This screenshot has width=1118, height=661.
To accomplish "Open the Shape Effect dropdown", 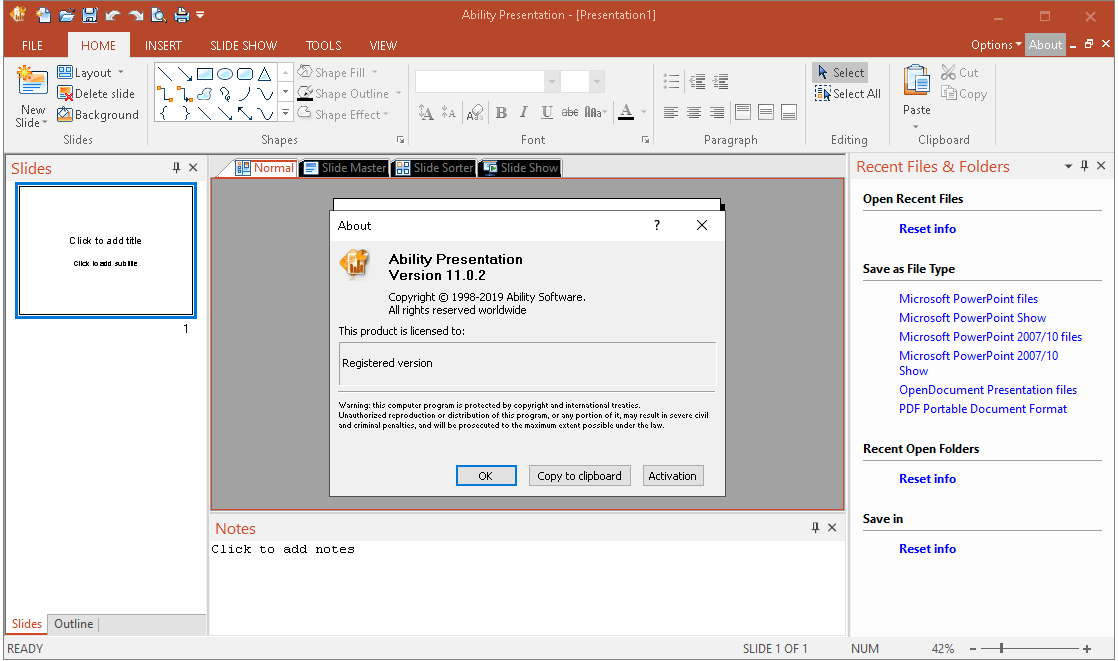I will click(x=386, y=114).
